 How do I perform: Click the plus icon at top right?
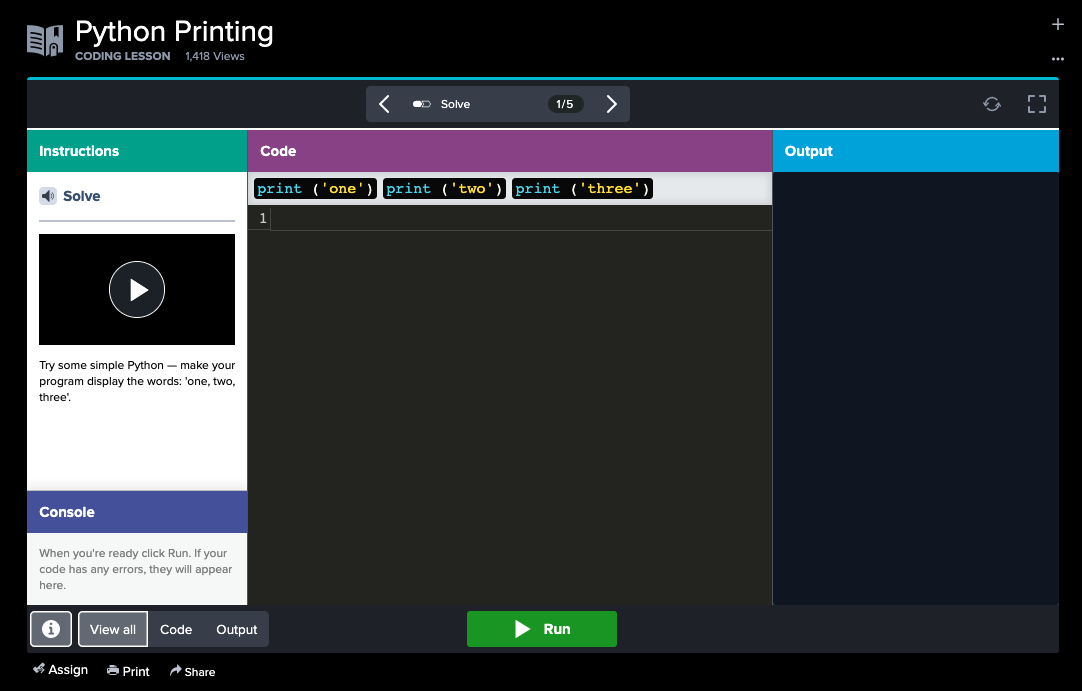tap(1057, 24)
